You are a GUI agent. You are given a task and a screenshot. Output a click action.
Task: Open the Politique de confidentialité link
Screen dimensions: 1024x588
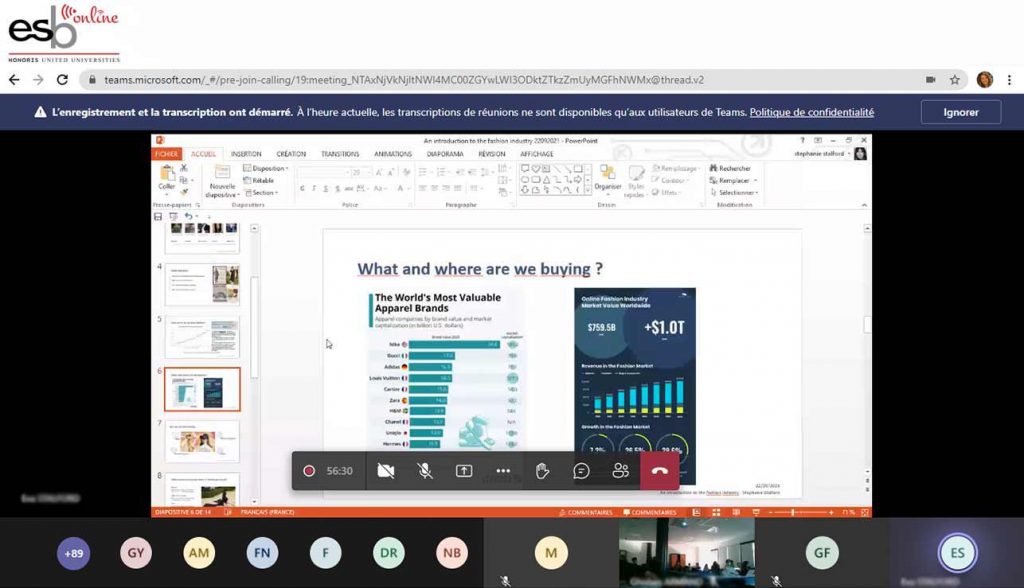coord(811,112)
